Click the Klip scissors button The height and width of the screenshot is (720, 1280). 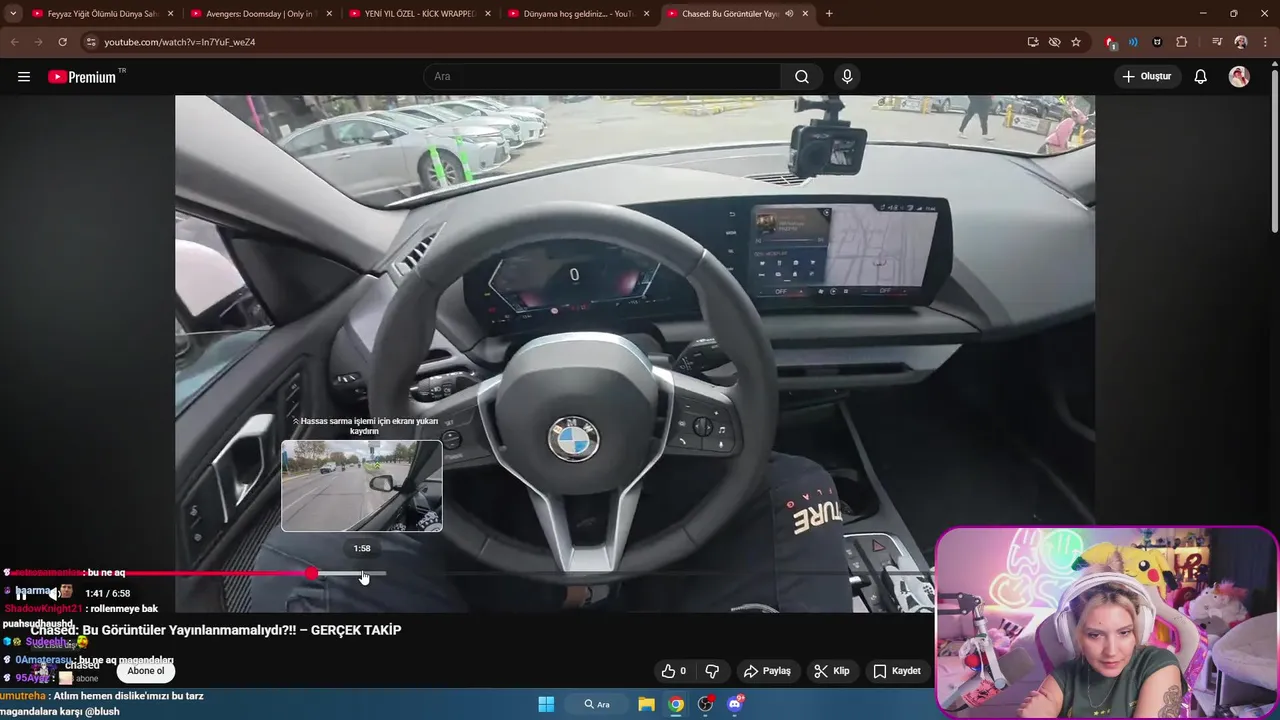tap(832, 671)
